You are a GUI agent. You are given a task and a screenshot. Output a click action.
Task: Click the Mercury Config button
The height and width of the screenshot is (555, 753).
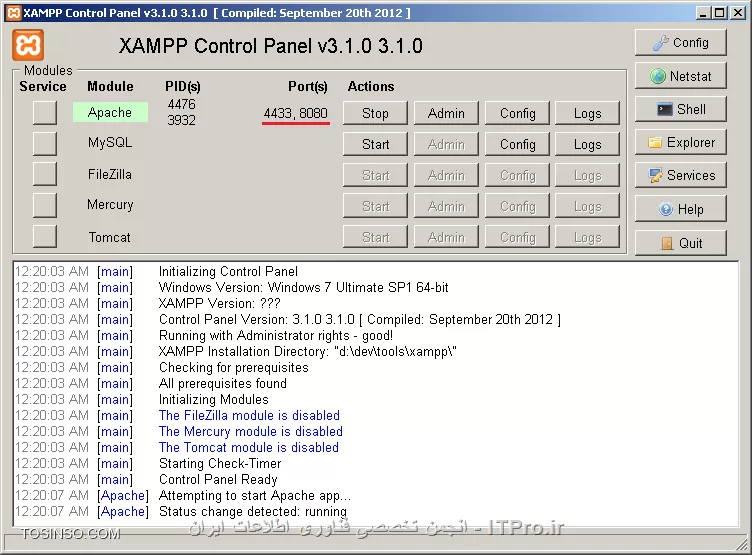[517, 206]
